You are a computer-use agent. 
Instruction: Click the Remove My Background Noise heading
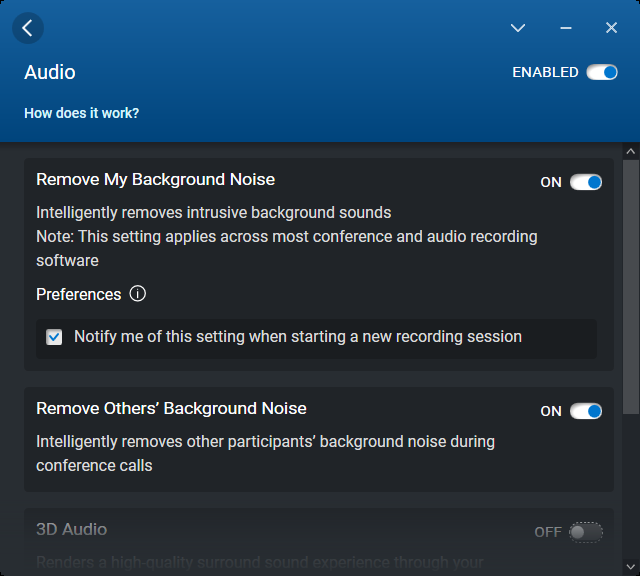pyautogui.click(x=155, y=180)
